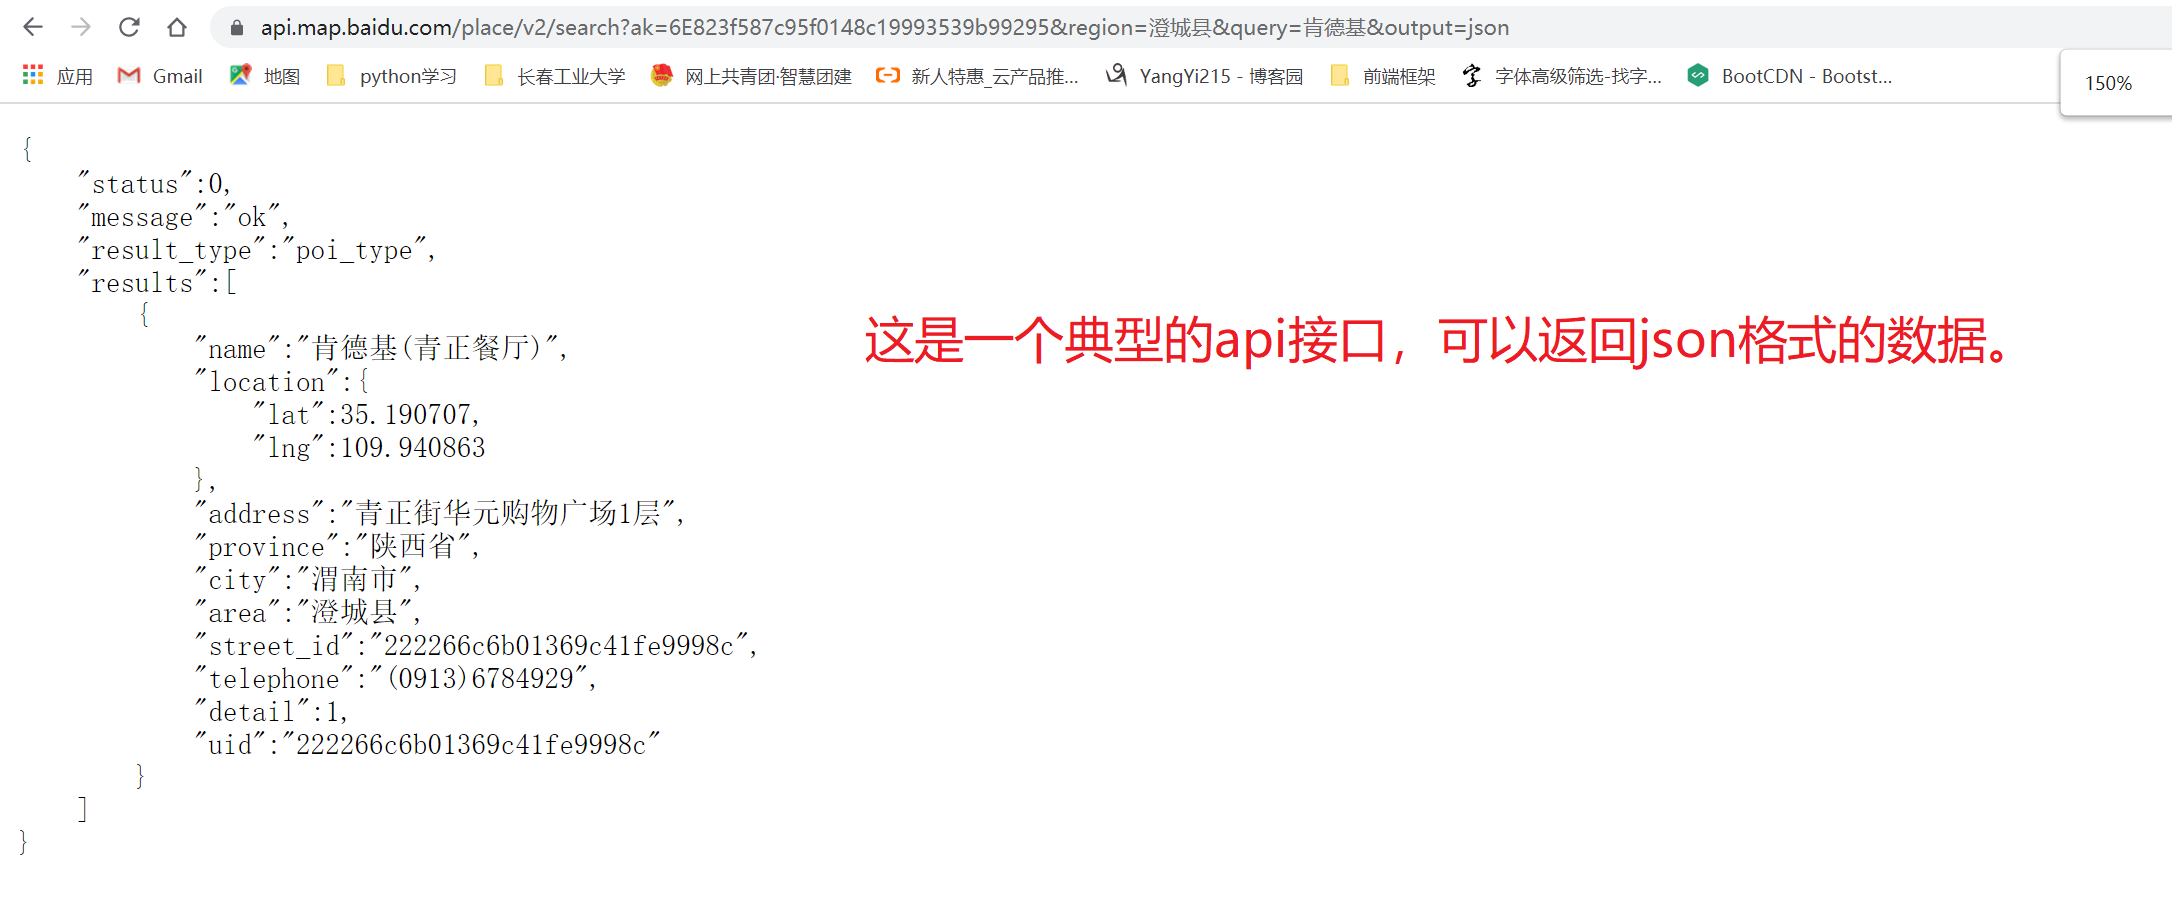
Task: Click the province value 陕西省
Action: 413,546
